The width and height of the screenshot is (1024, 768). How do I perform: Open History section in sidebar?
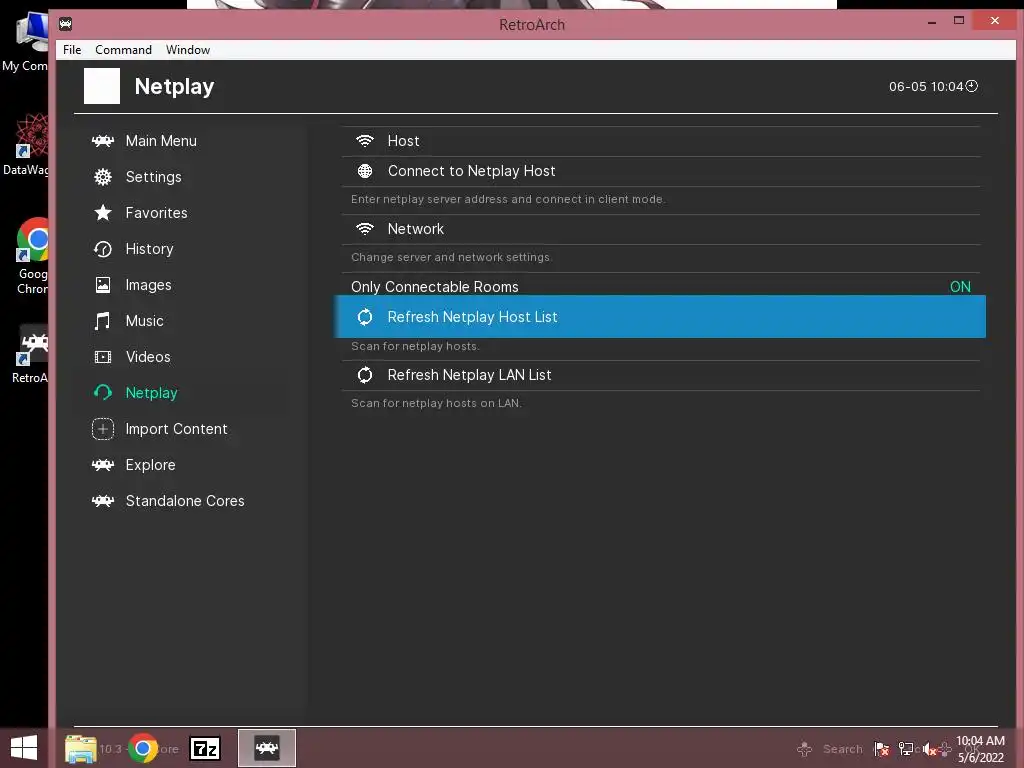click(x=150, y=249)
